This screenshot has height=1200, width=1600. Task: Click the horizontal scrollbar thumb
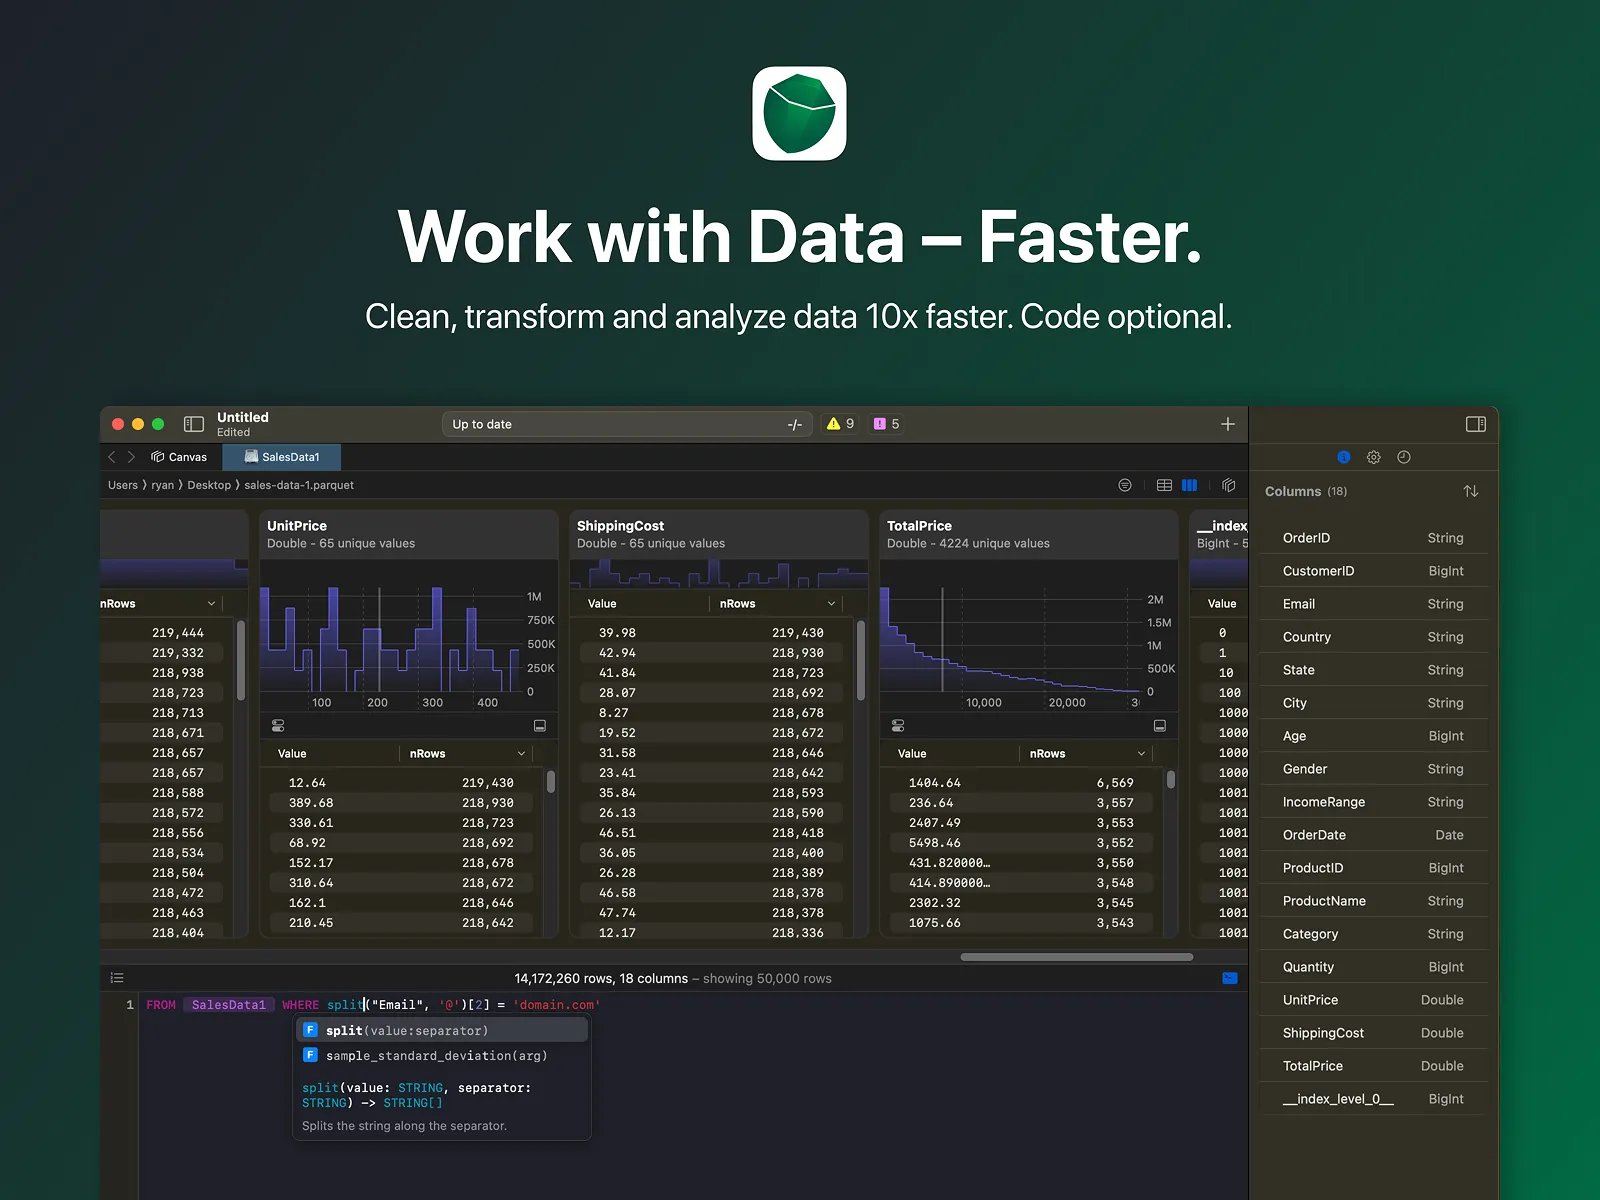(1077, 957)
